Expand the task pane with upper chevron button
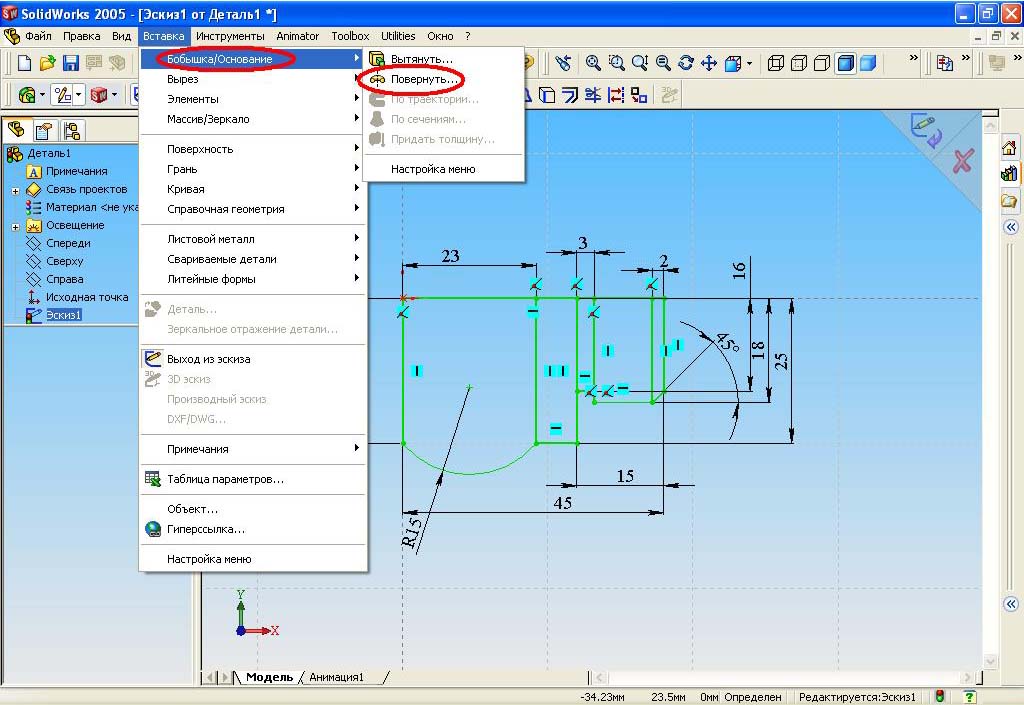Image resolution: width=1024 pixels, height=705 pixels. [1011, 227]
